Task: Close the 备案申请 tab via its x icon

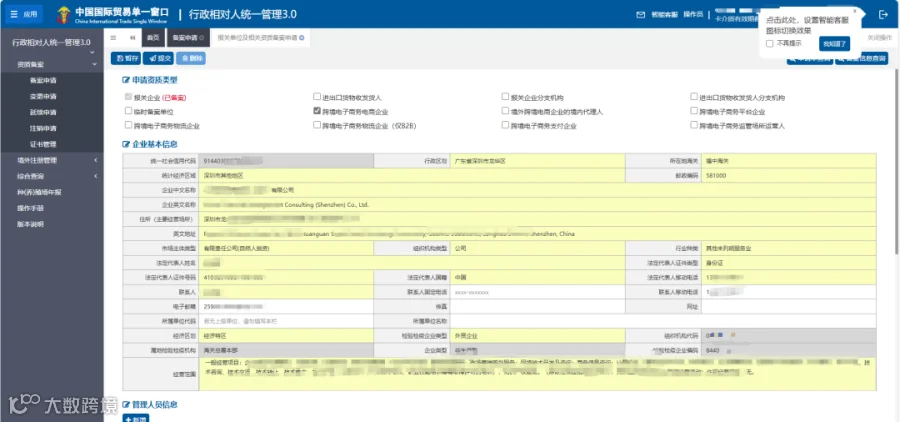Action: coord(201,38)
